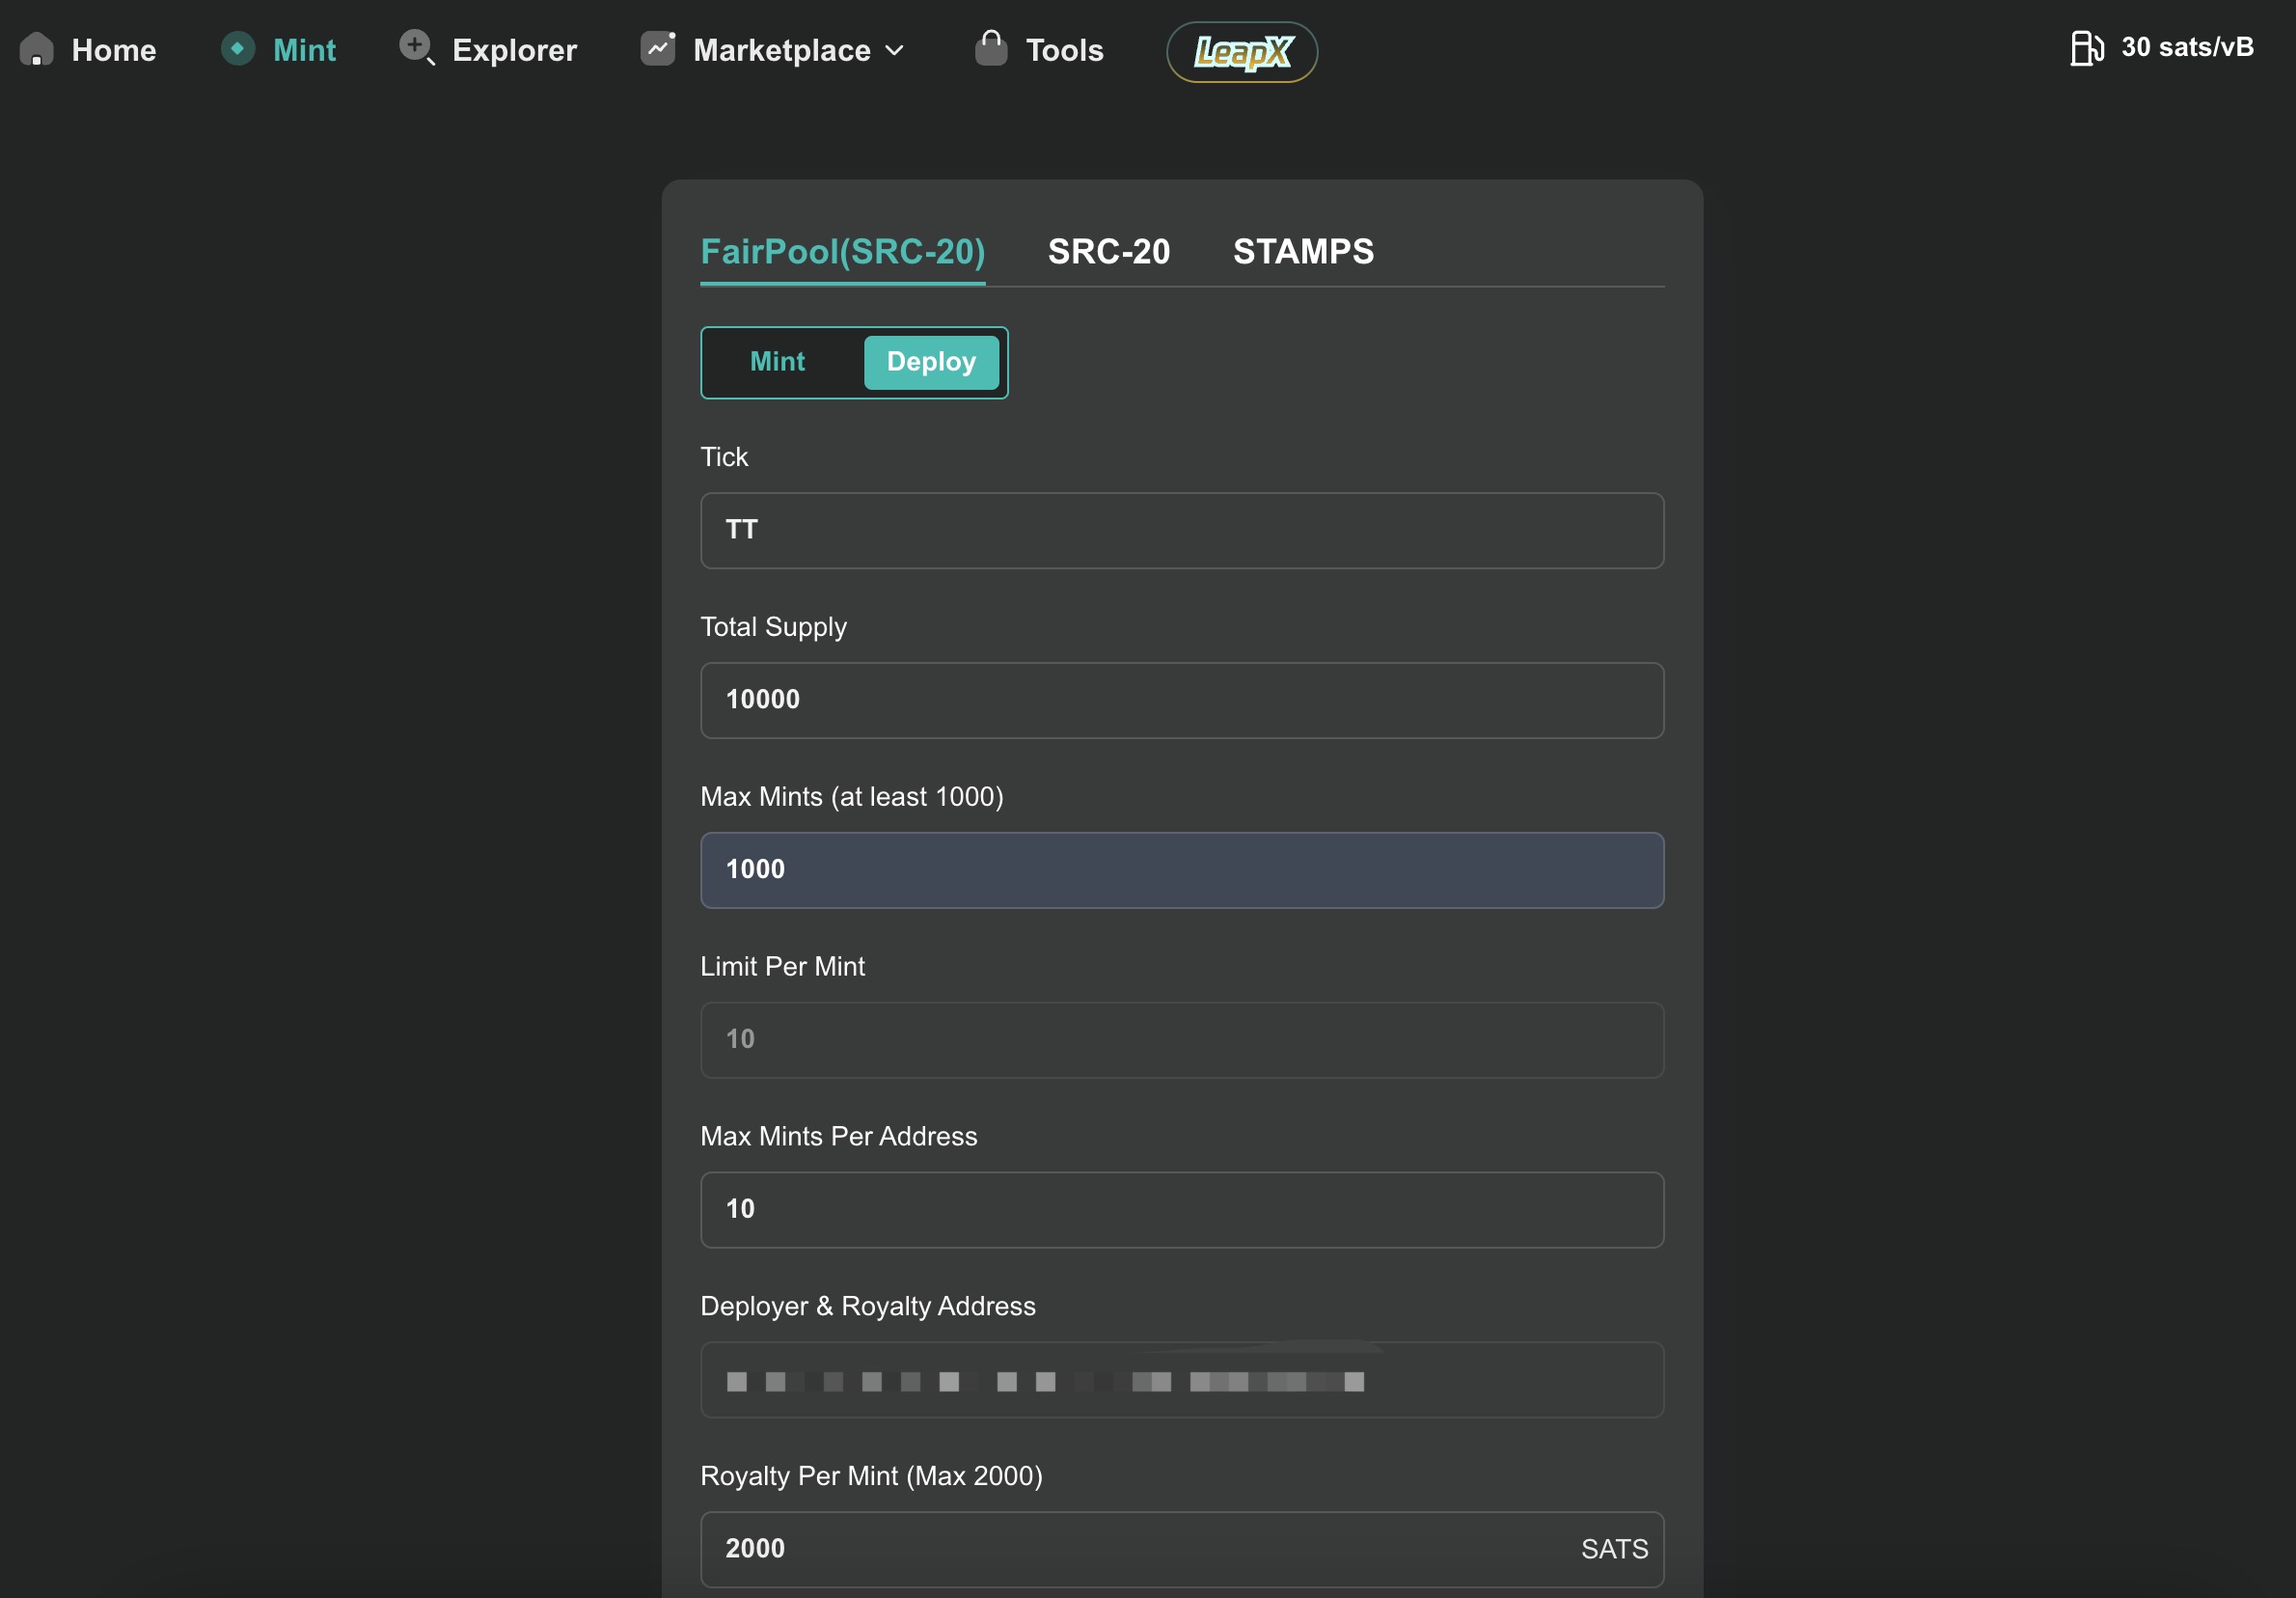Select the FairPool(SRC-20) tab
Viewport: 2296px width, 1598px height.
(x=842, y=251)
